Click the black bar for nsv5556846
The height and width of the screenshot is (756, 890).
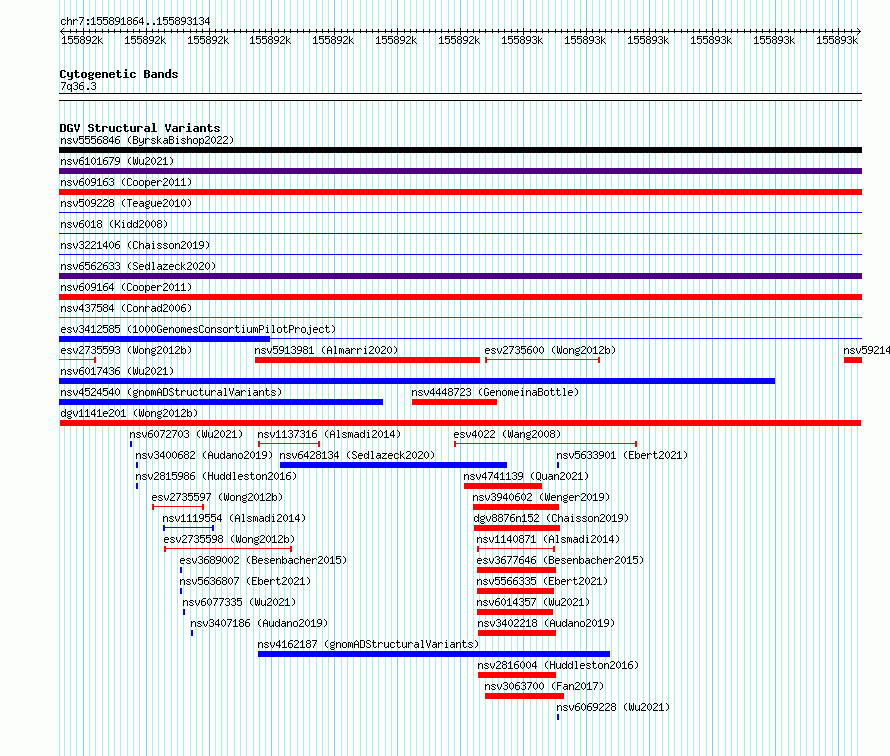(460, 150)
